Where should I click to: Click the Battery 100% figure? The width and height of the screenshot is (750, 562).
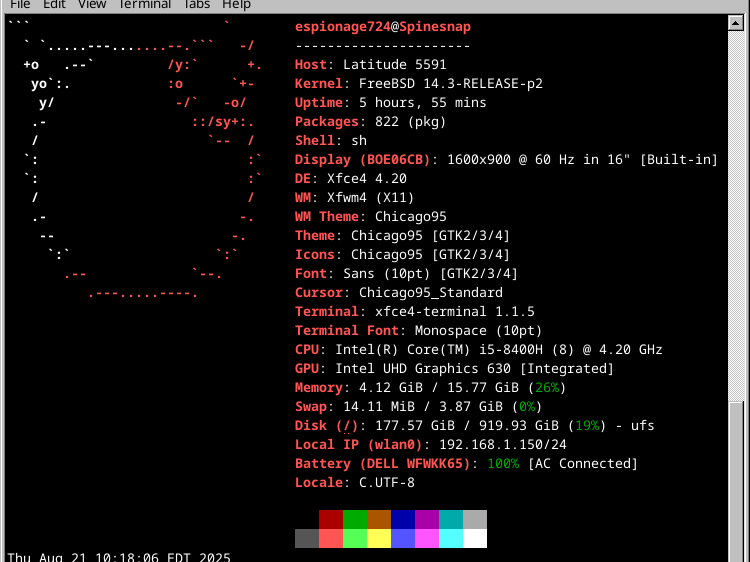[503, 463]
